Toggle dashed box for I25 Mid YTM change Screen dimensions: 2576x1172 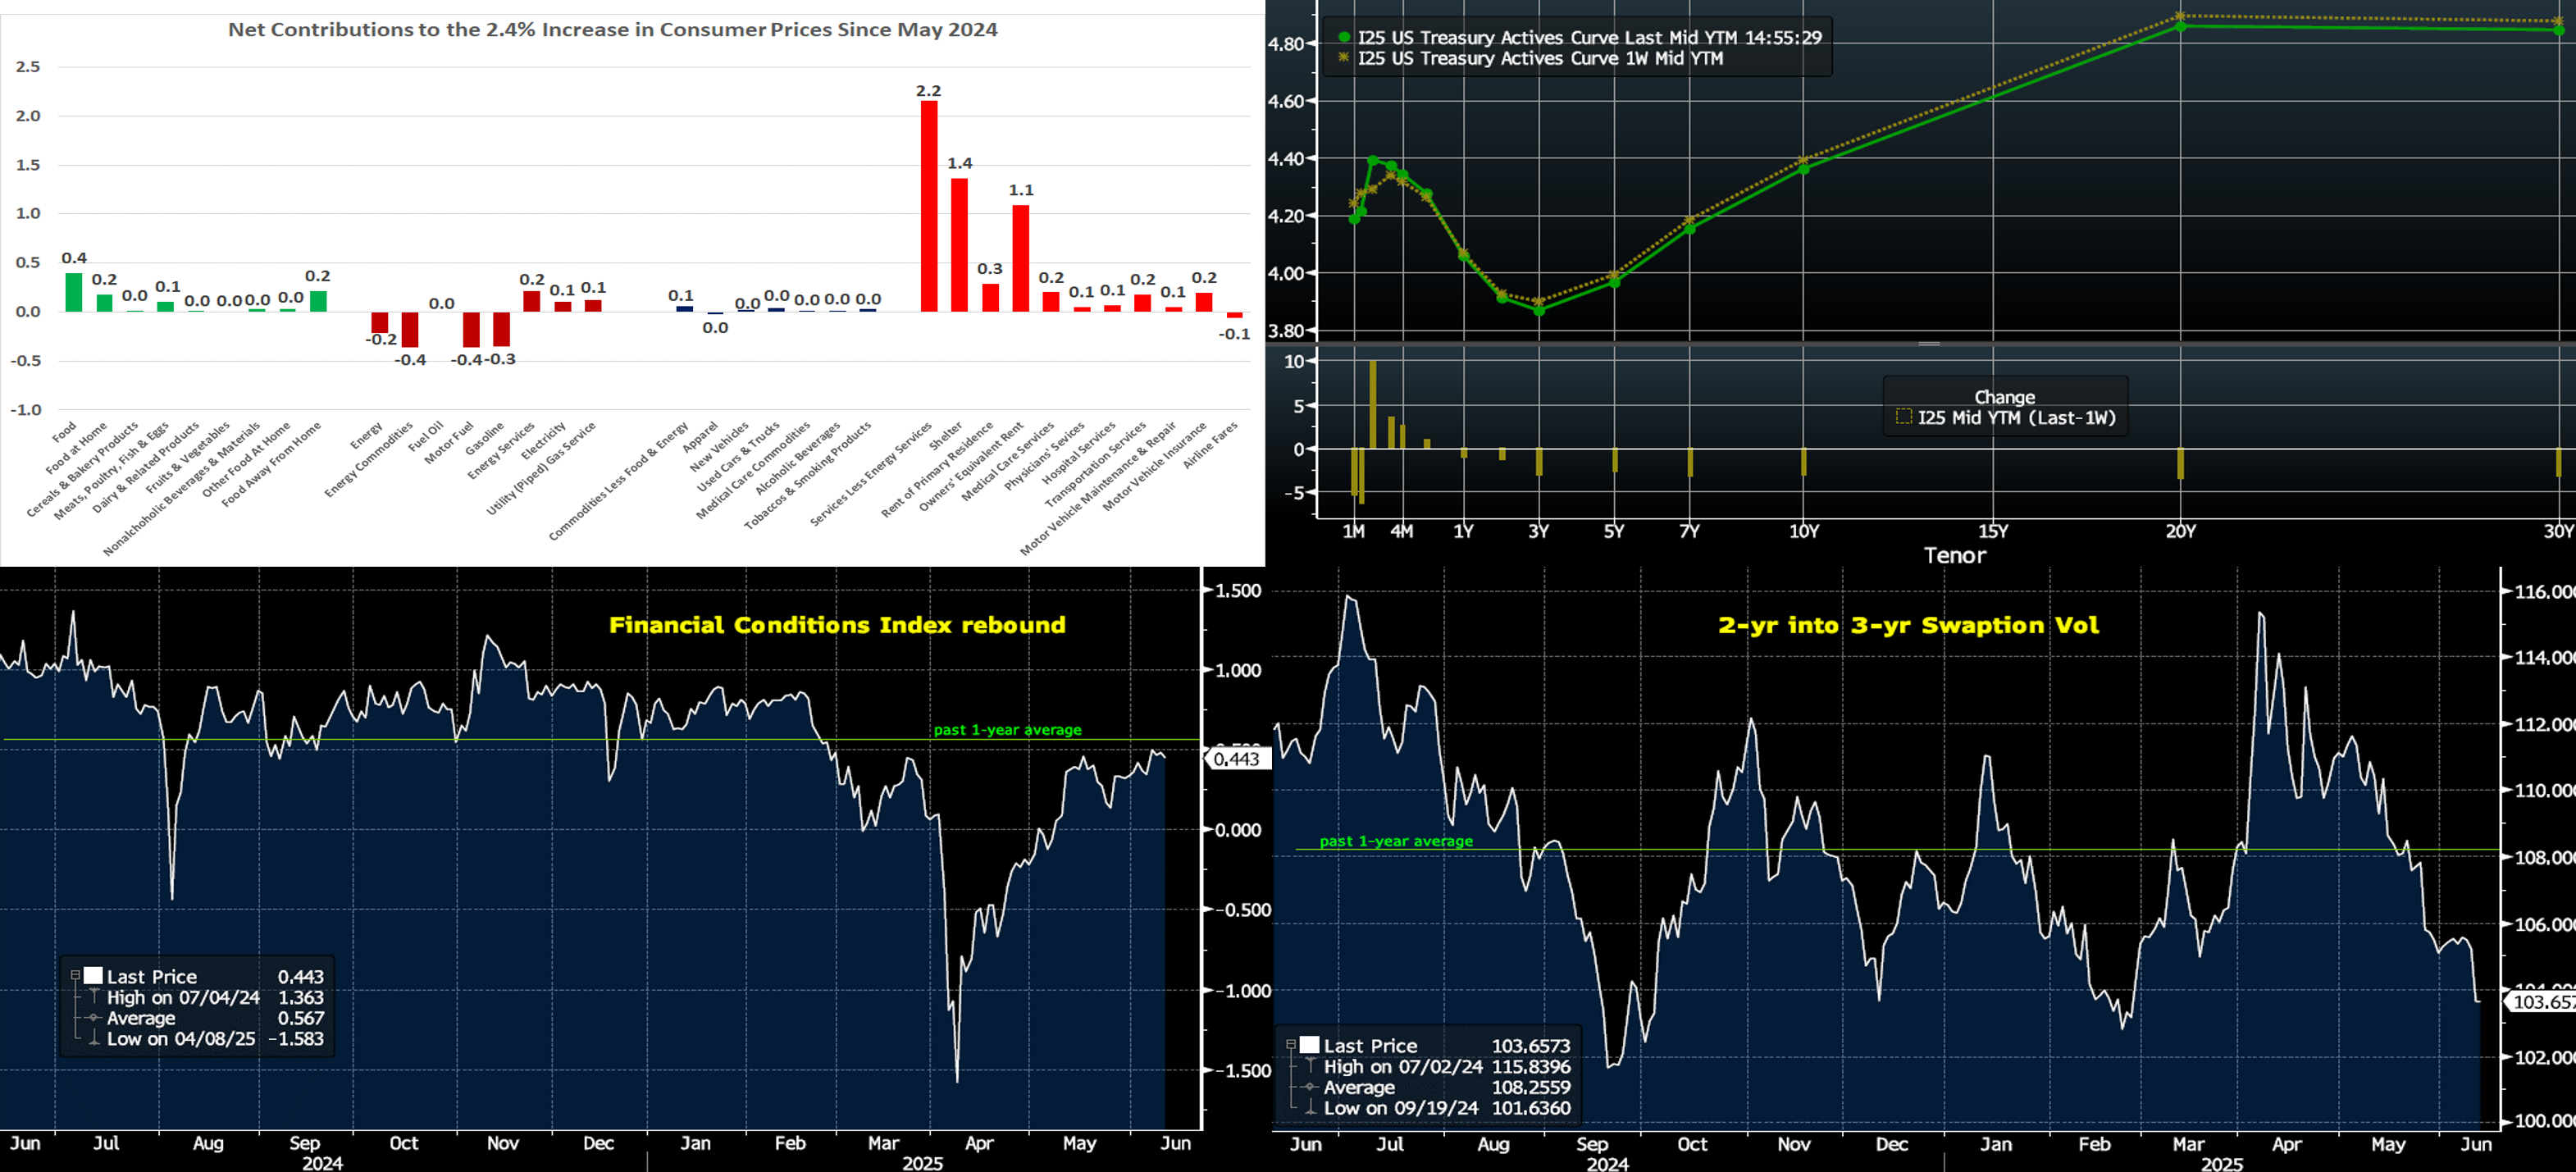[x=1903, y=417]
